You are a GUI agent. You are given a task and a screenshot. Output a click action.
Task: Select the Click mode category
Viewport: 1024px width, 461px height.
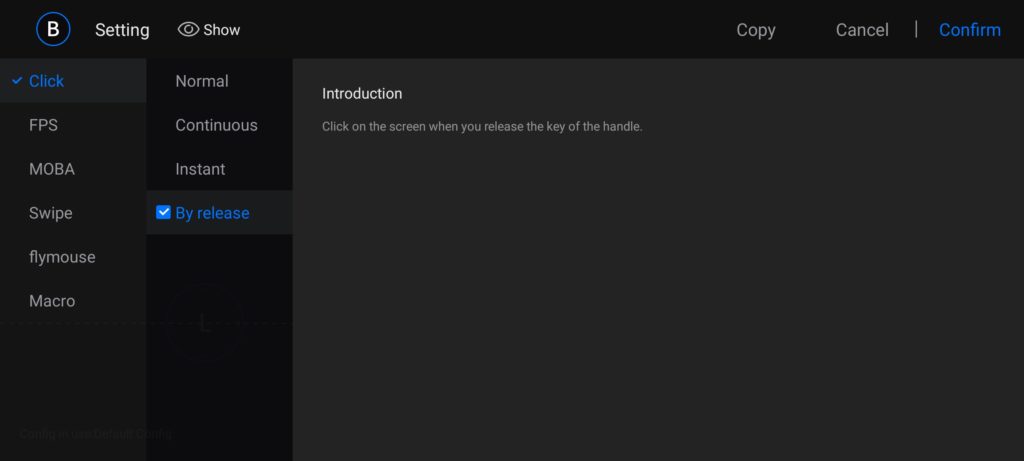[x=47, y=81]
